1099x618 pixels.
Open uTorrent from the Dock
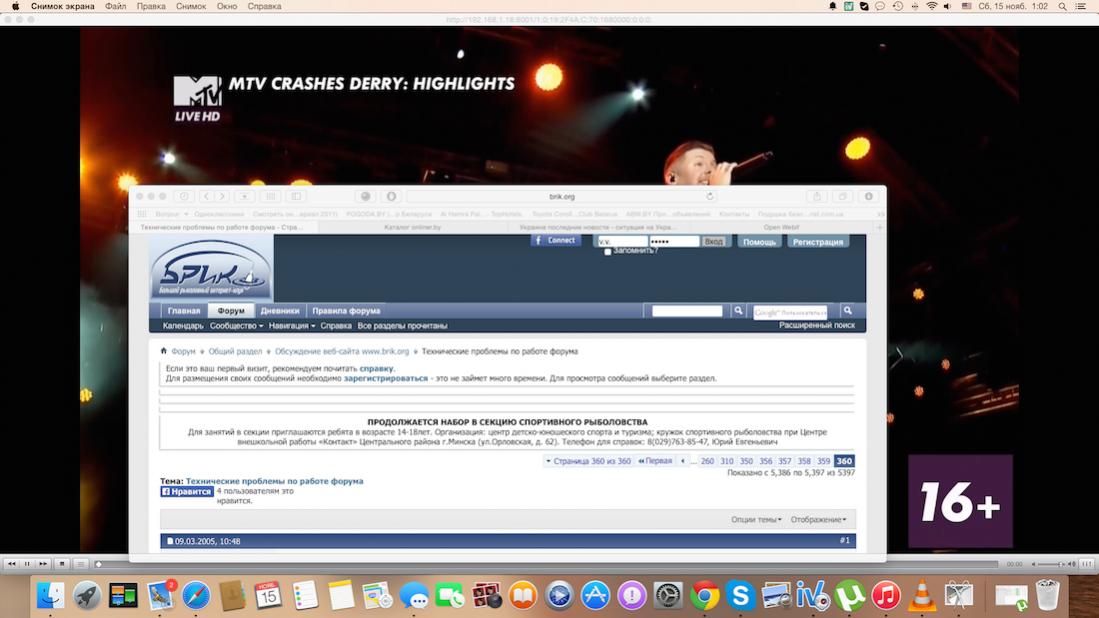pos(850,596)
